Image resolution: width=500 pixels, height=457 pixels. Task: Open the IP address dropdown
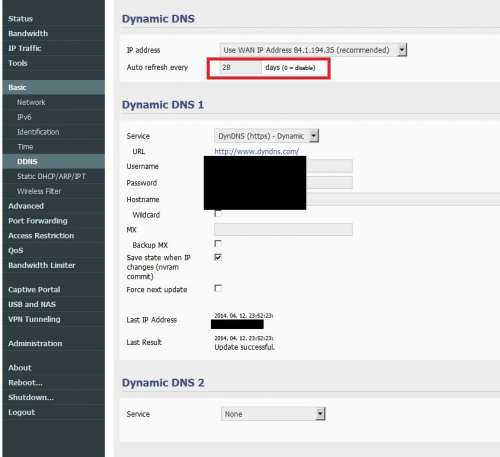(313, 50)
